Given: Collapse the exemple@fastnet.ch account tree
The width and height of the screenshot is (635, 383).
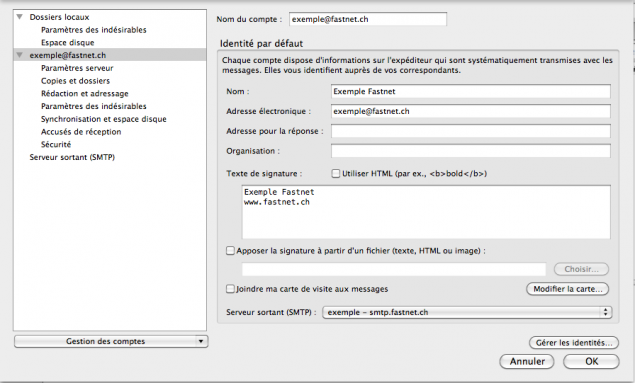Looking at the screenshot, I should point(19,55).
